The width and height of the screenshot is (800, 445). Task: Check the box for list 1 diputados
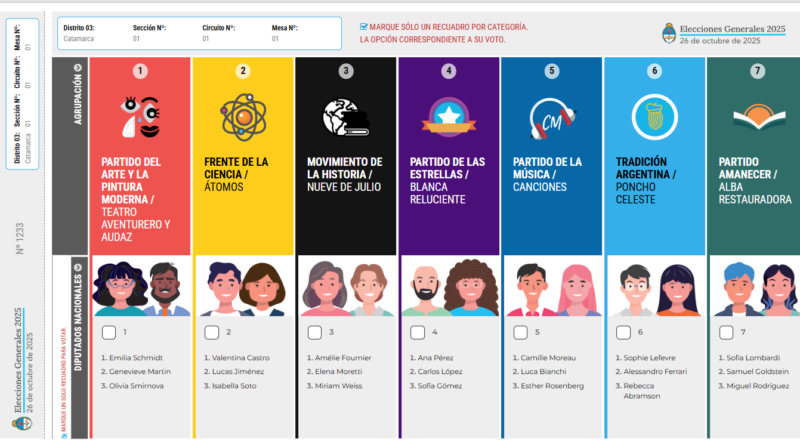[109, 332]
